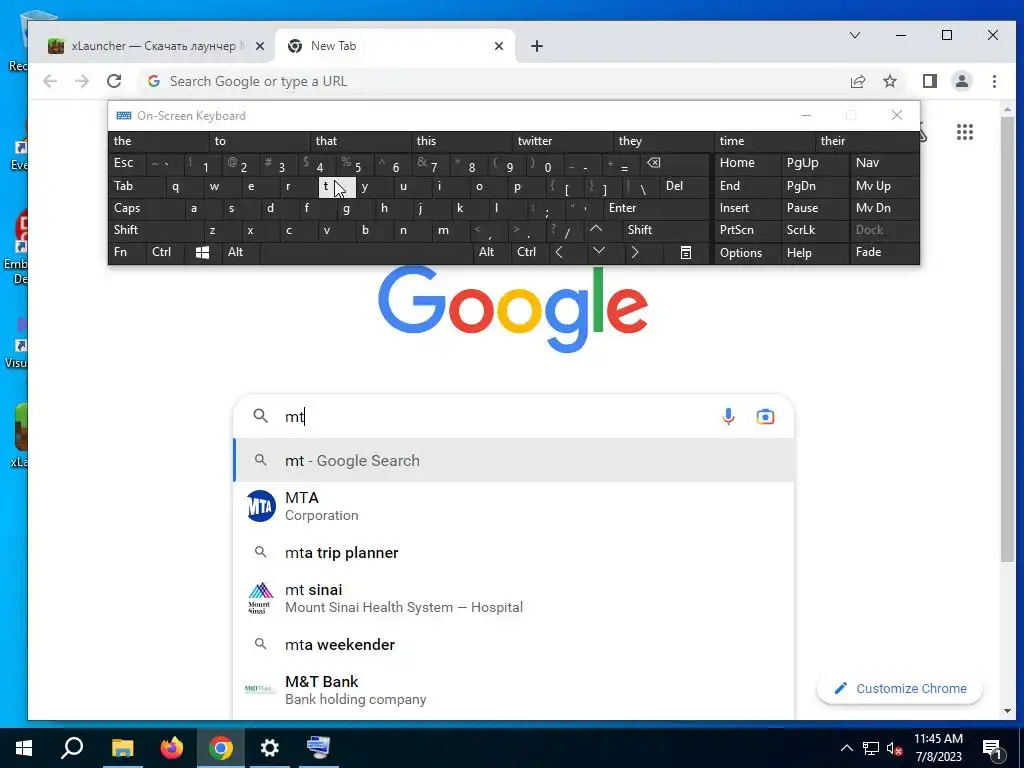Viewport: 1024px width, 768px height.
Task: Toggle the Nav key on the keyboard
Action: pyautogui.click(x=884, y=163)
